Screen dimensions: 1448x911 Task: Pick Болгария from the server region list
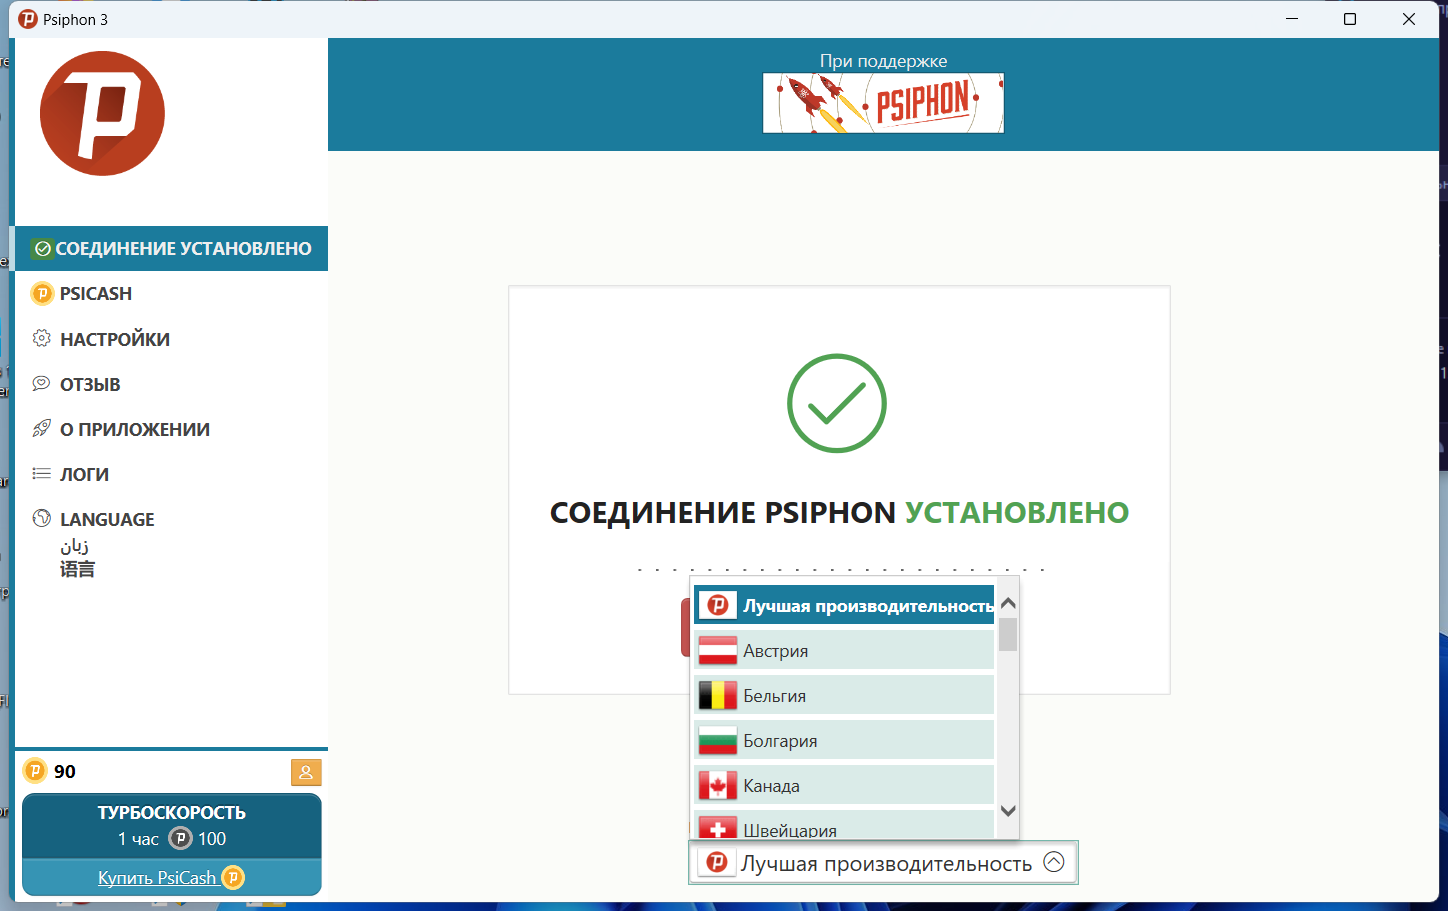pos(844,740)
